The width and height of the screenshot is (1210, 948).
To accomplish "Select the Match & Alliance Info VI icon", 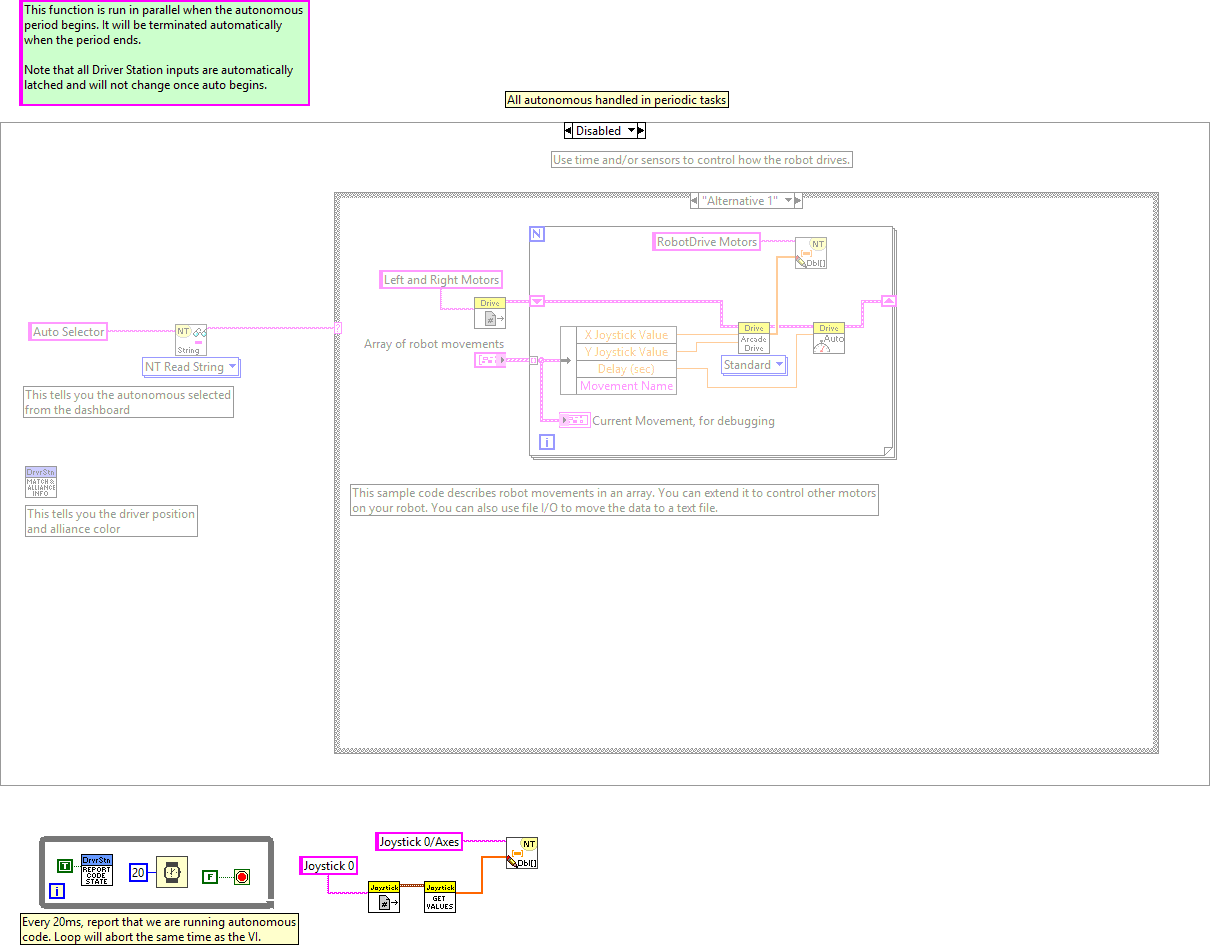I will click(41, 482).
